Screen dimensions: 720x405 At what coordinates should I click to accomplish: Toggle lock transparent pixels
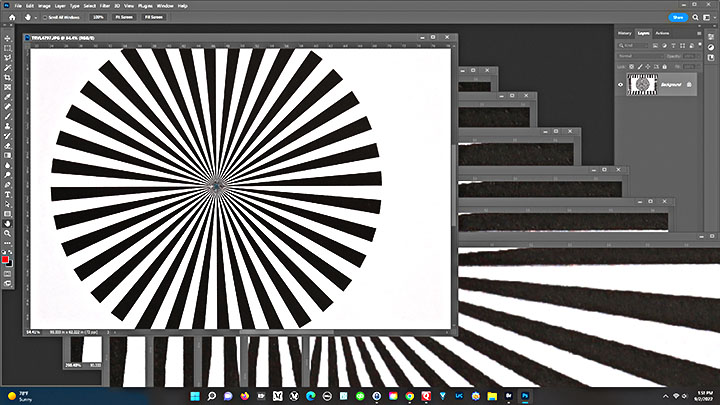631,67
